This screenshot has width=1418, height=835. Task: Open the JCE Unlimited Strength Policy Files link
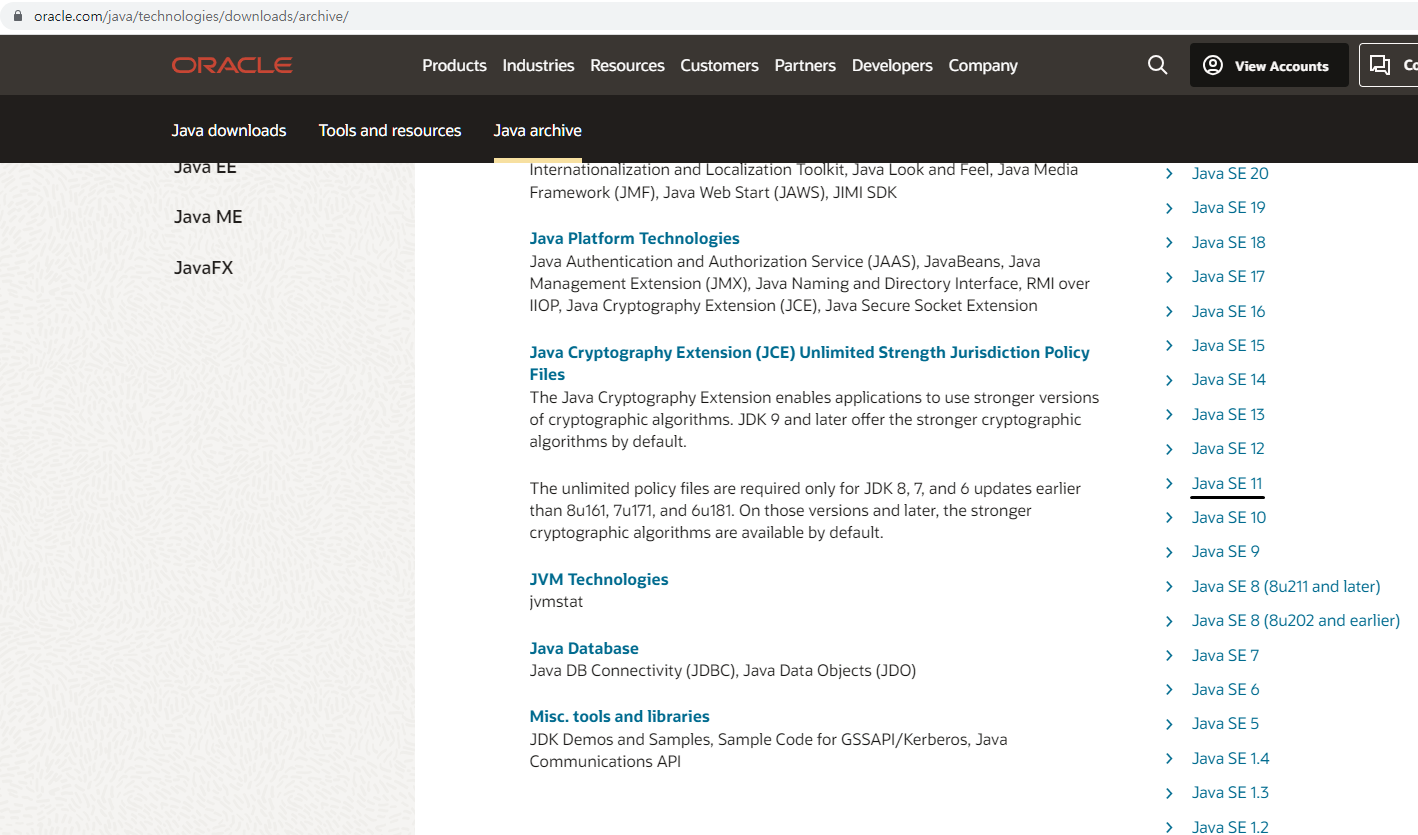click(809, 363)
